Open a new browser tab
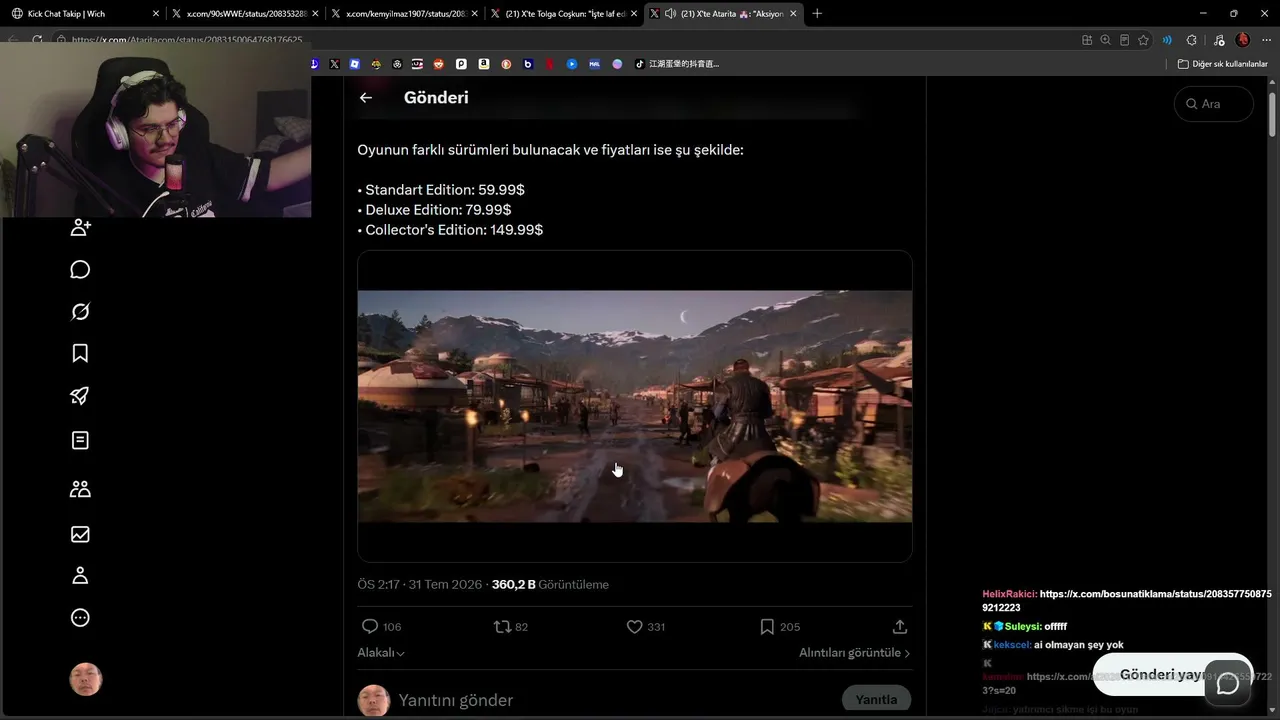 click(x=817, y=14)
